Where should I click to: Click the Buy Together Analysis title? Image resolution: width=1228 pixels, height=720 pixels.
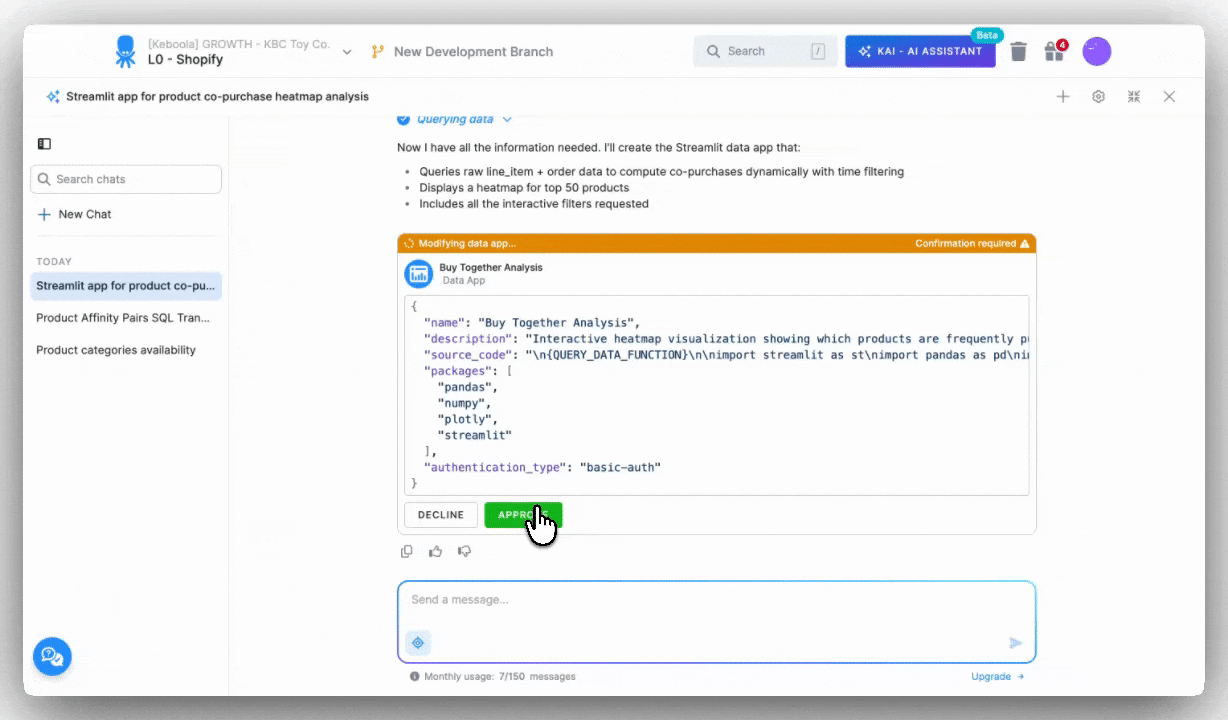(491, 267)
